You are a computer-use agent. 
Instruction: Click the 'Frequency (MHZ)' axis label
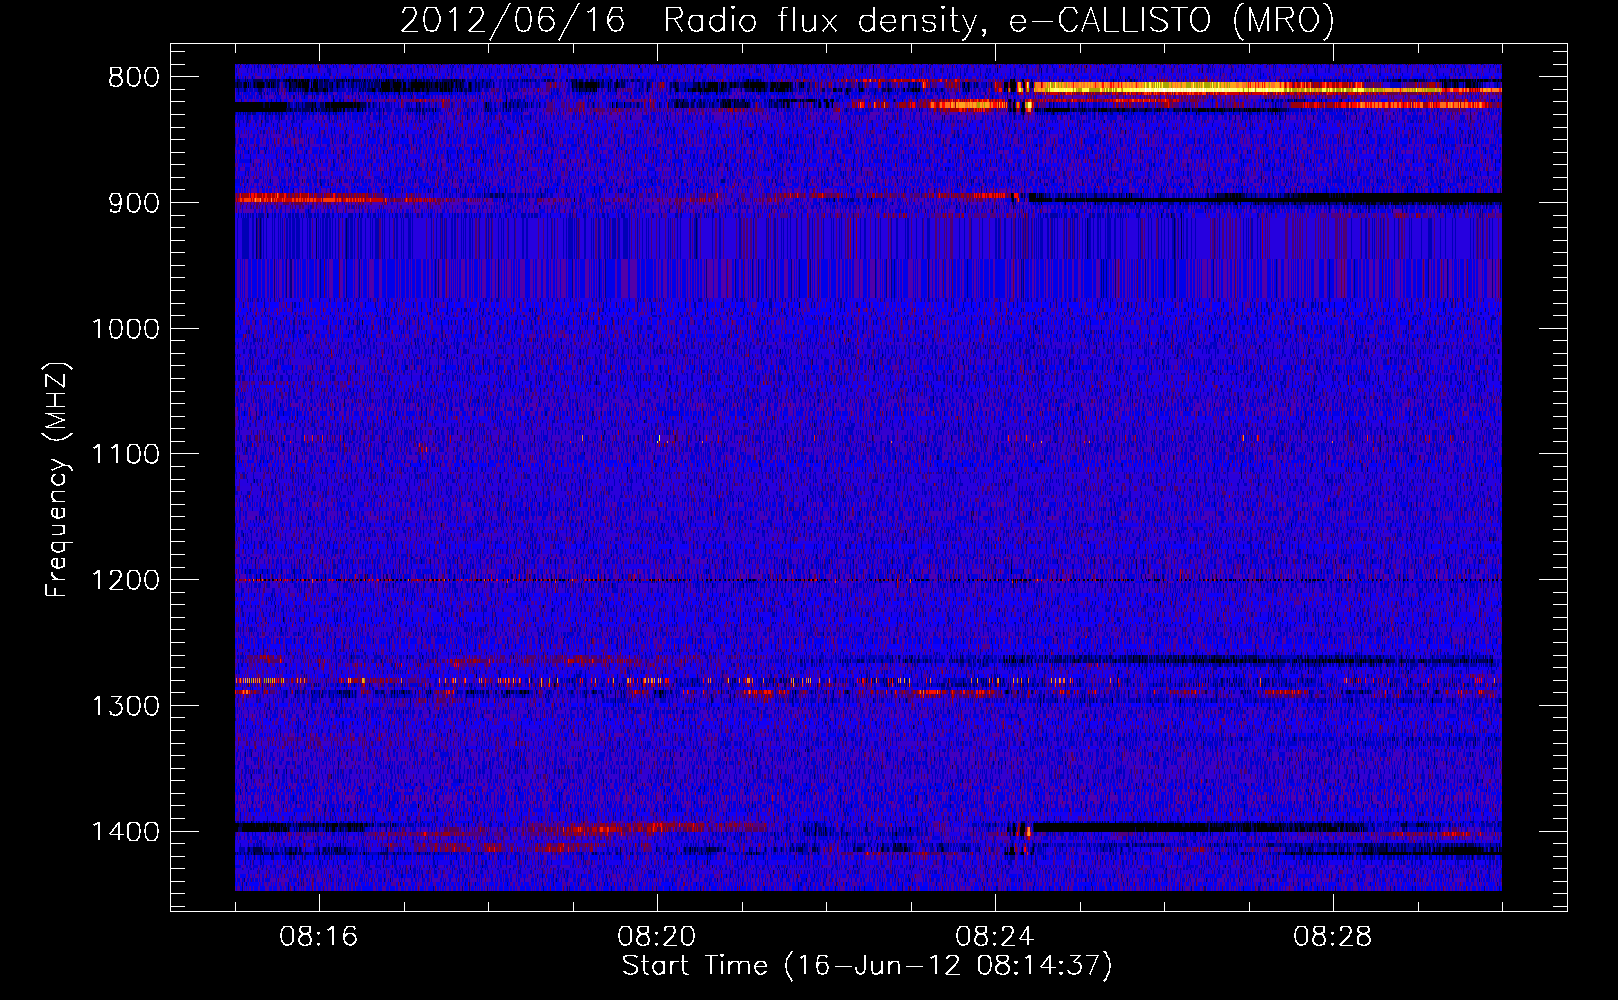coord(58,480)
